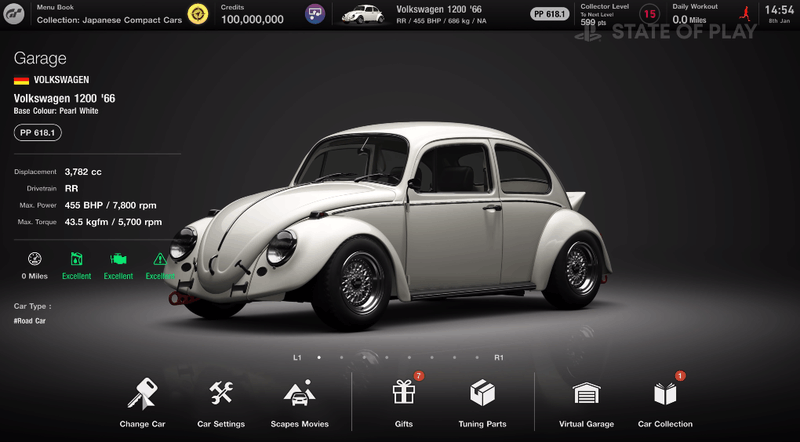Click the purple music playlist icon
The image size is (800, 442).
tap(315, 14)
